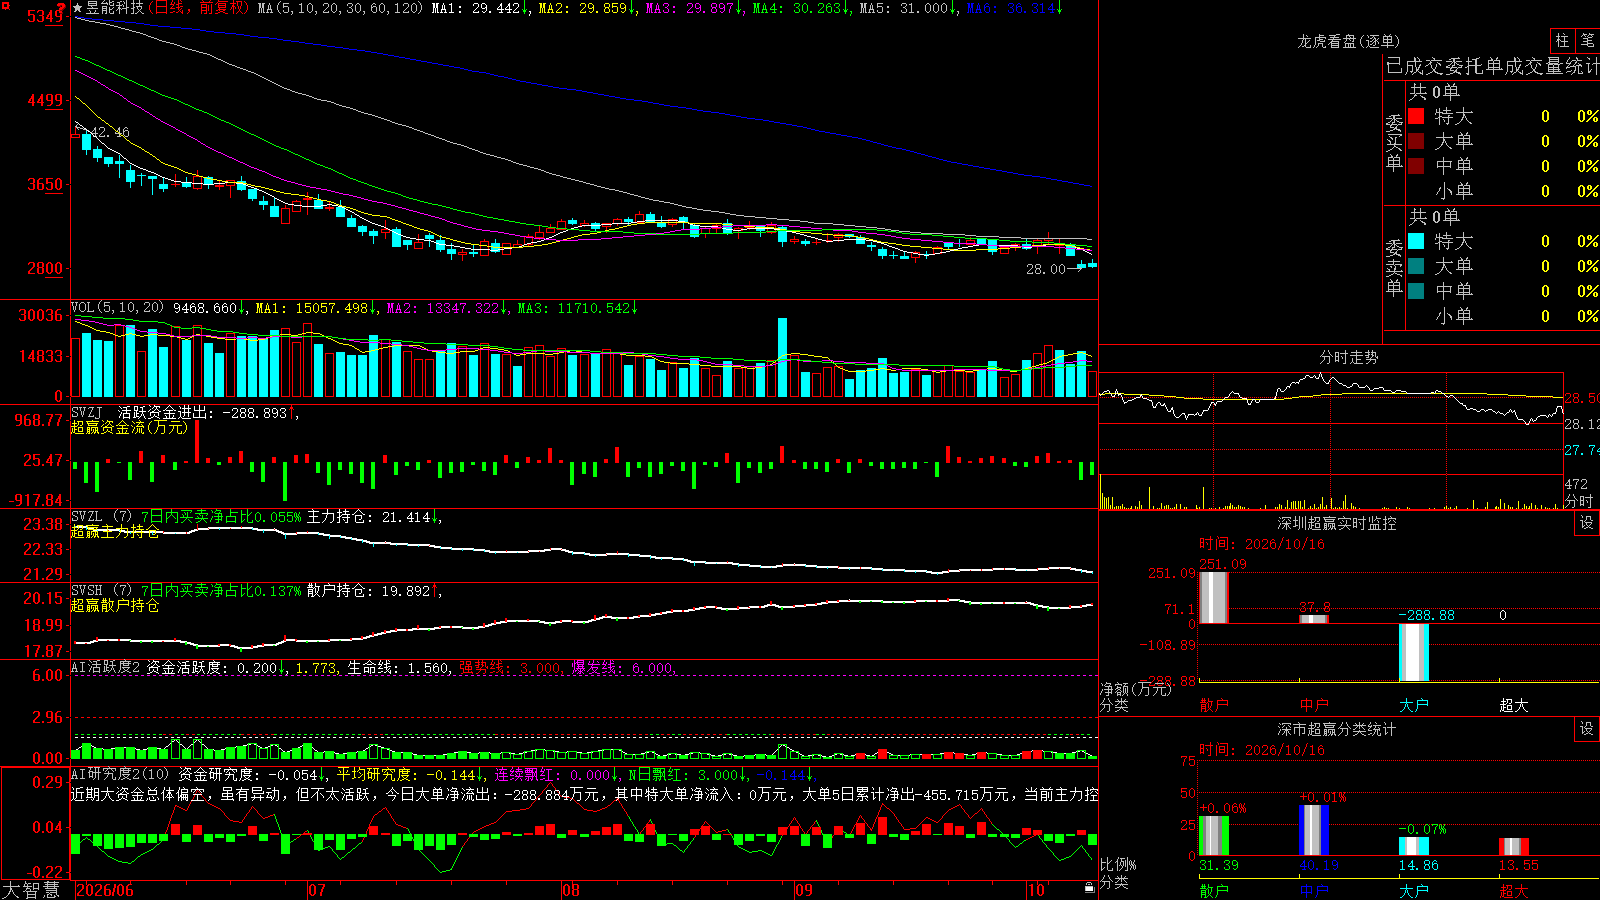Click the dark red 中单 buy-order swatch
This screenshot has height=900, width=1600.
tap(1416, 165)
